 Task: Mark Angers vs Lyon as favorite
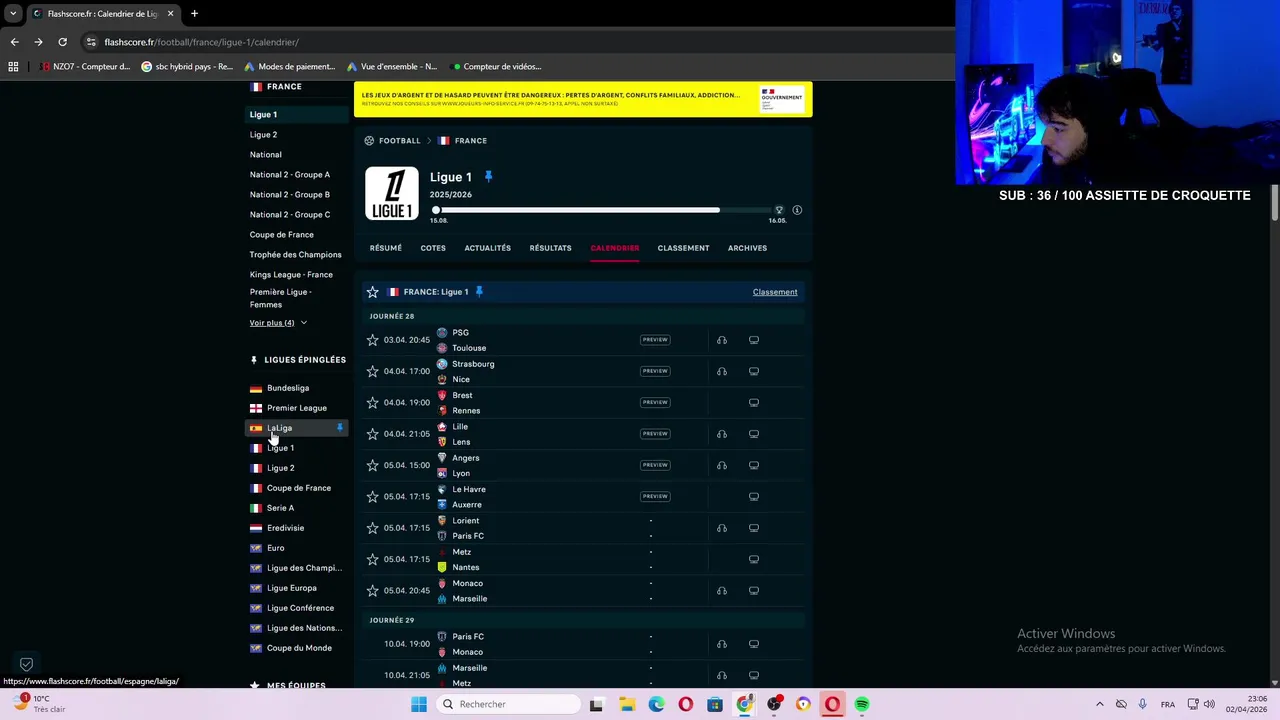(373, 465)
